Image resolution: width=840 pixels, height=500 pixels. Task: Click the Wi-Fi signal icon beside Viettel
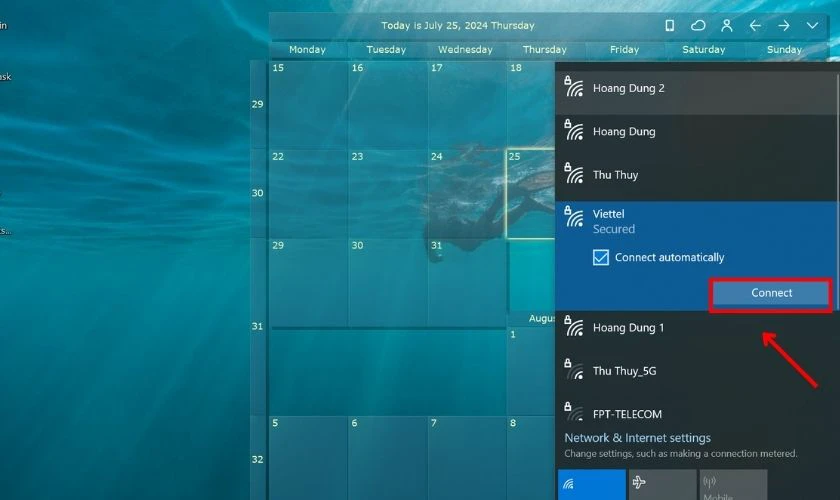coord(574,217)
